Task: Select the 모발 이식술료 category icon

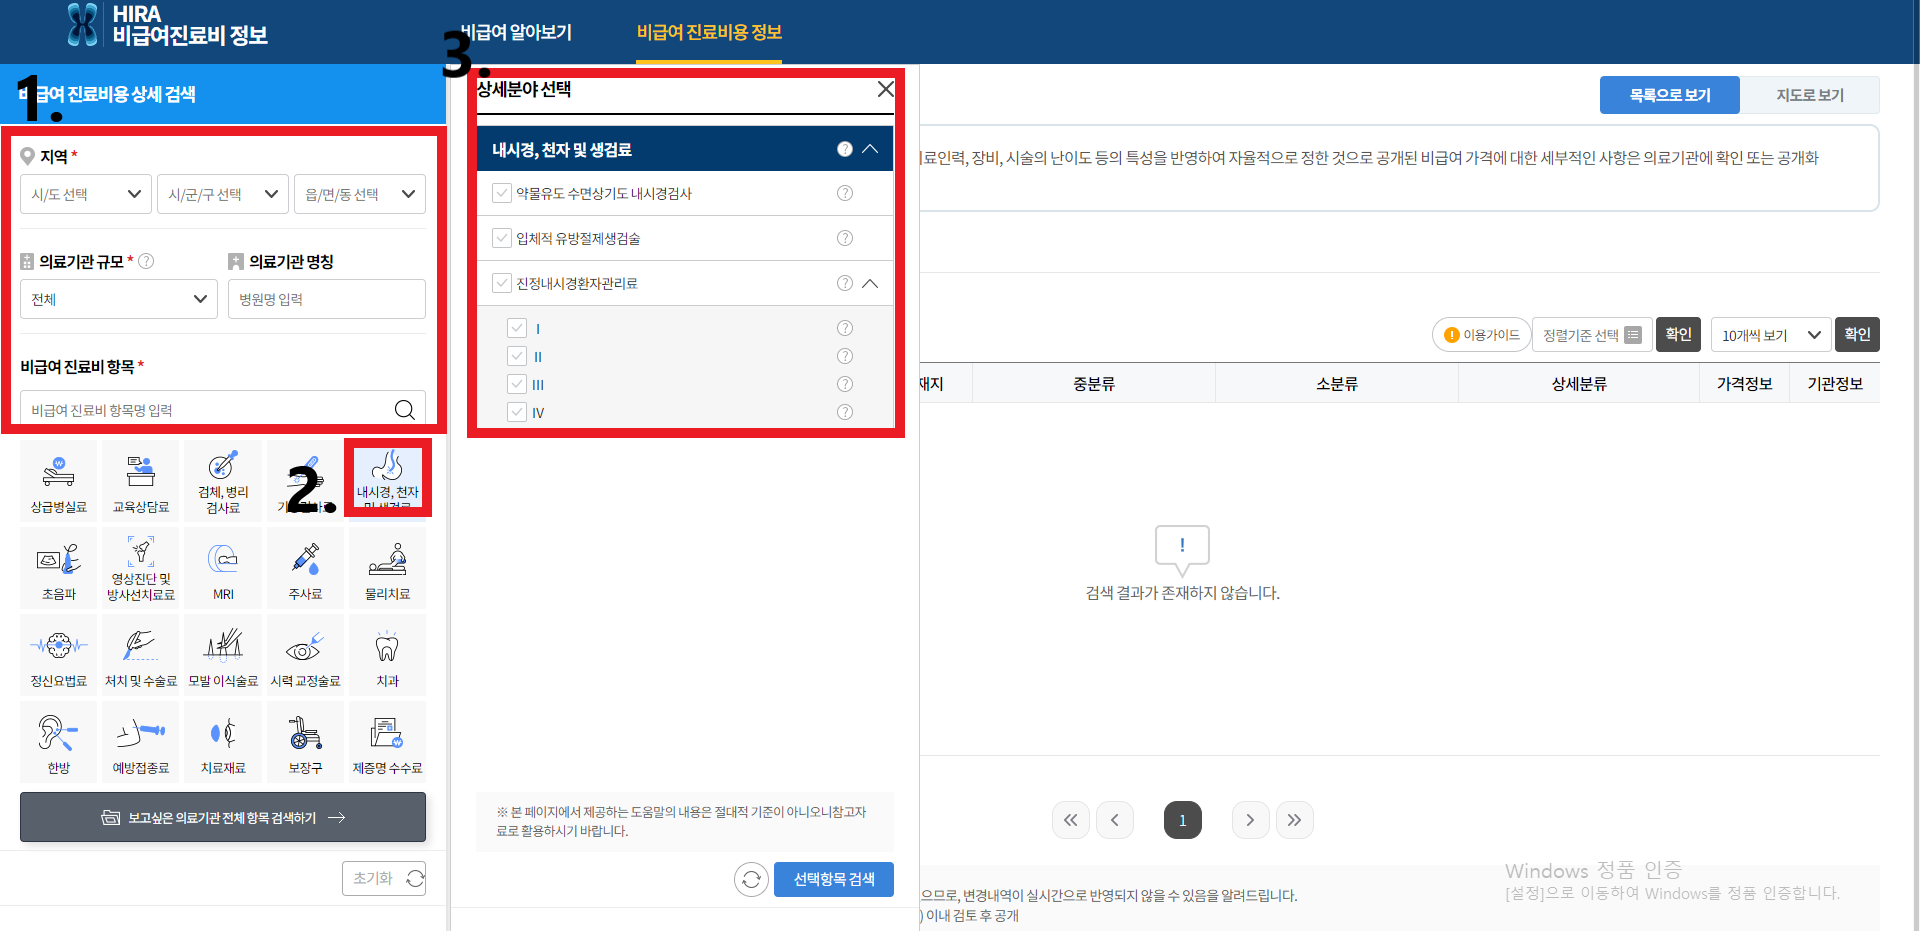Action: 223,655
